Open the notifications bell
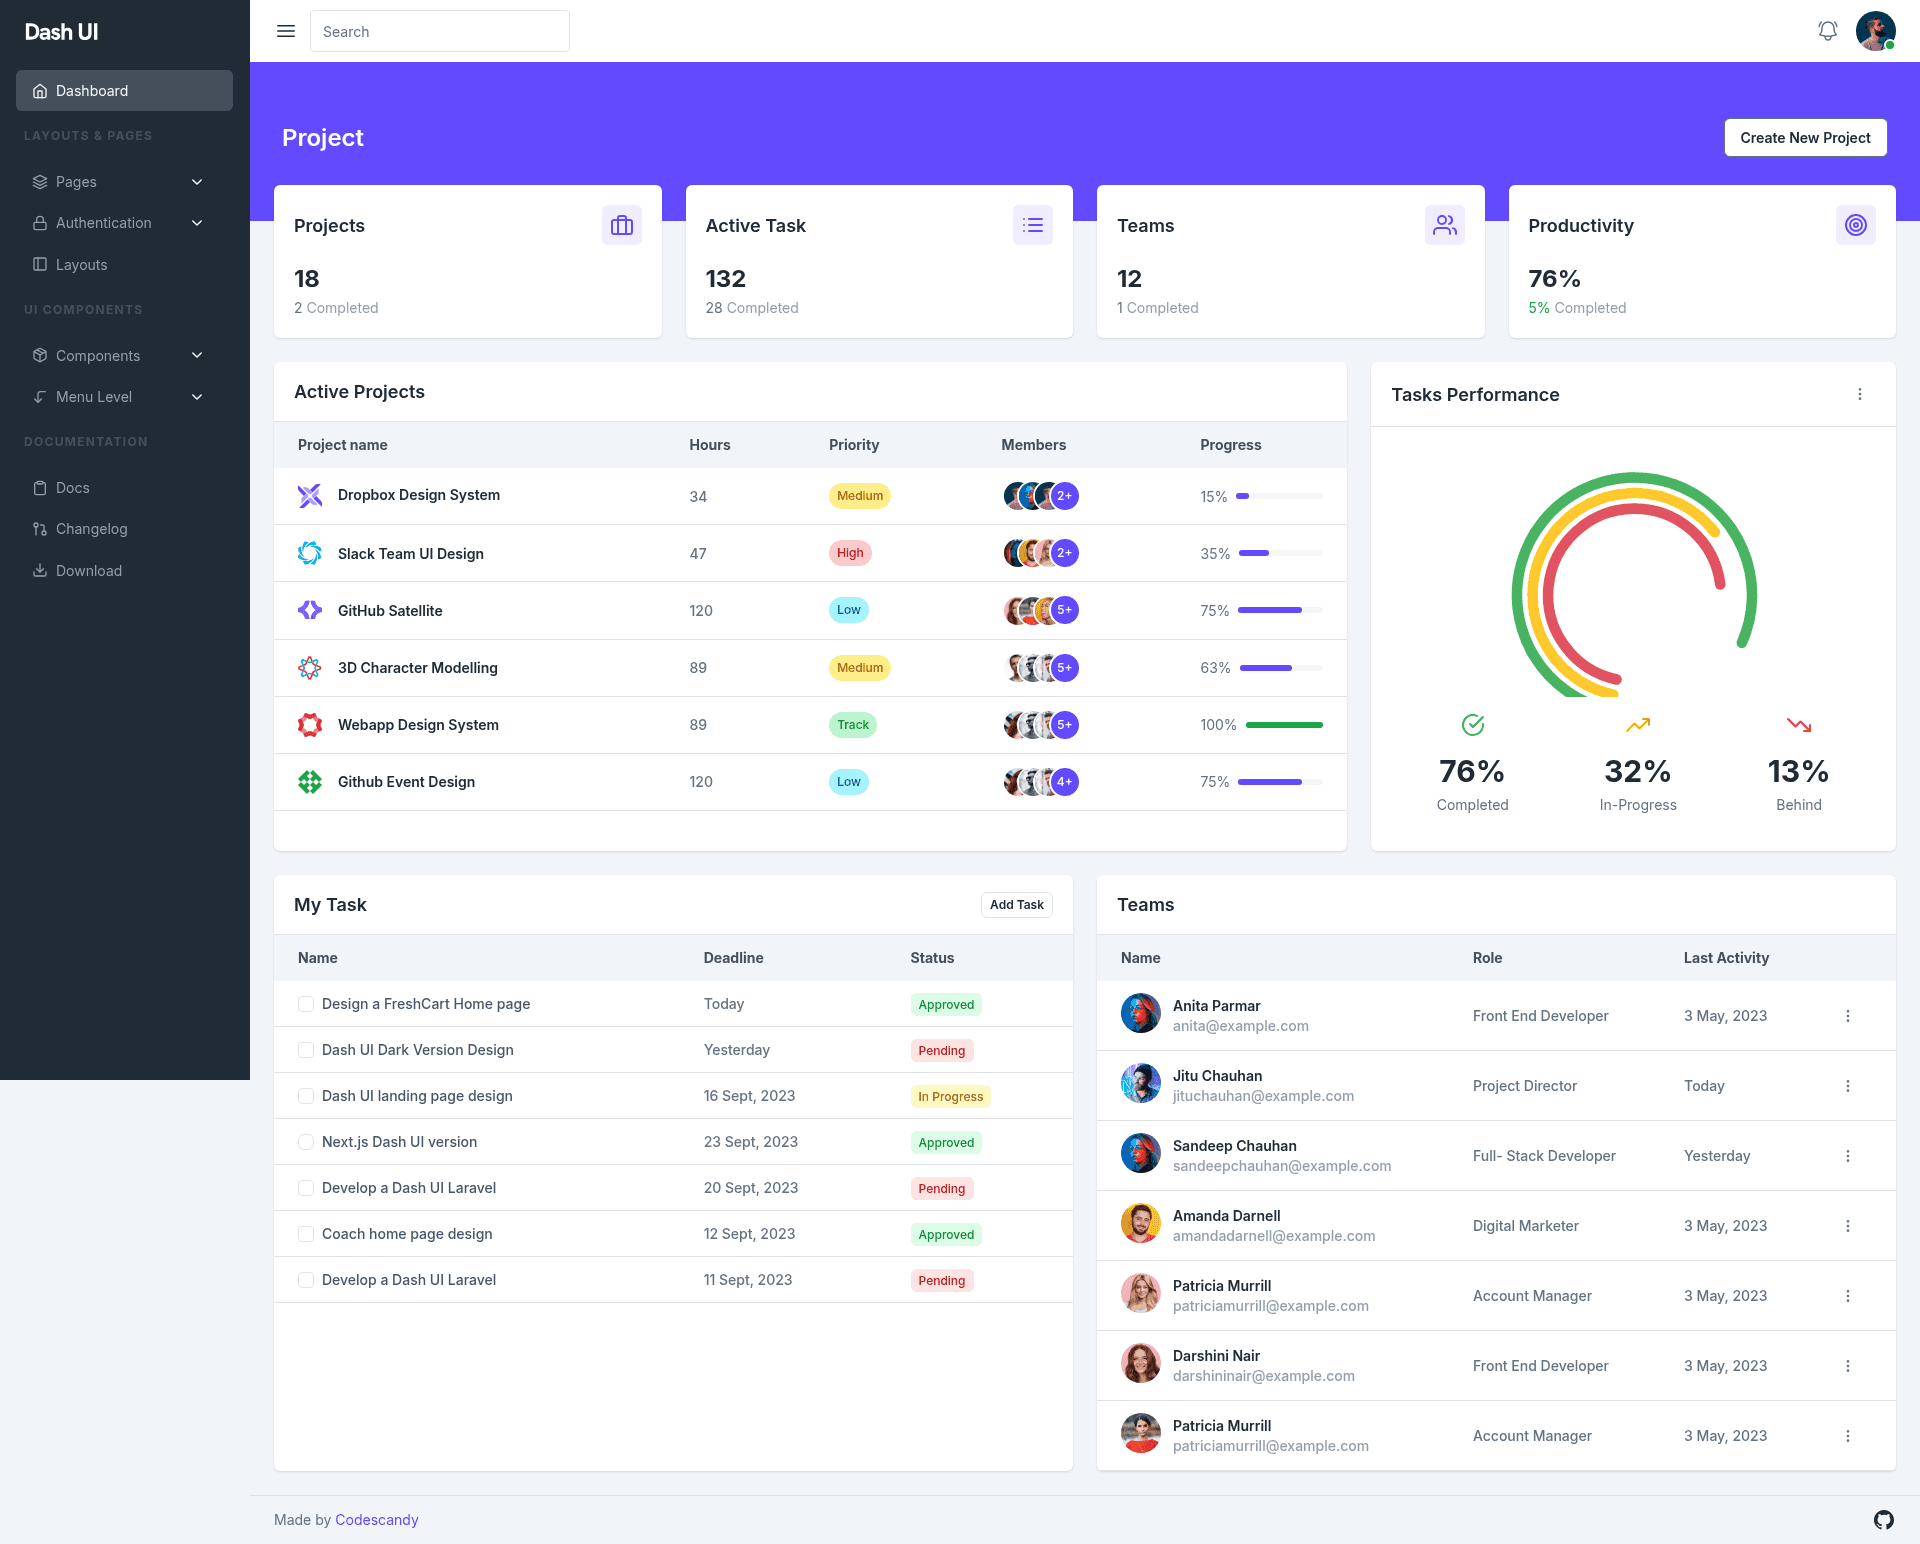 (x=1828, y=31)
